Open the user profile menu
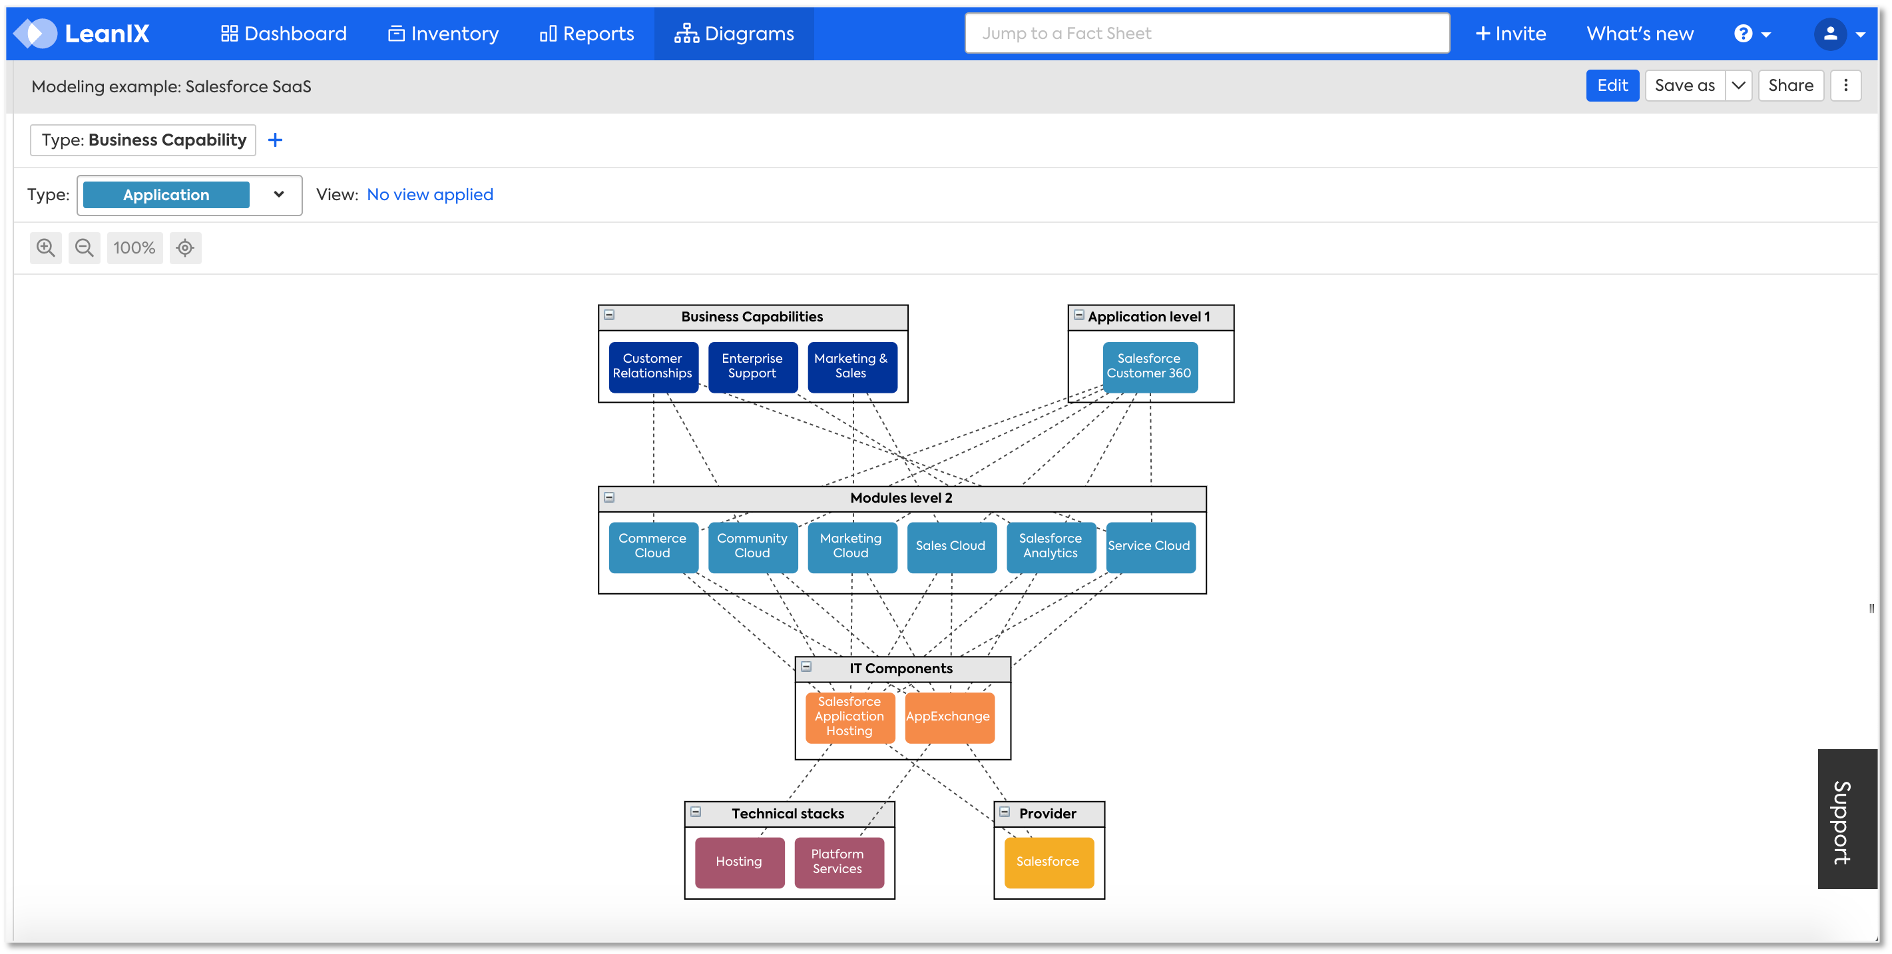1892x954 pixels. (x=1840, y=34)
